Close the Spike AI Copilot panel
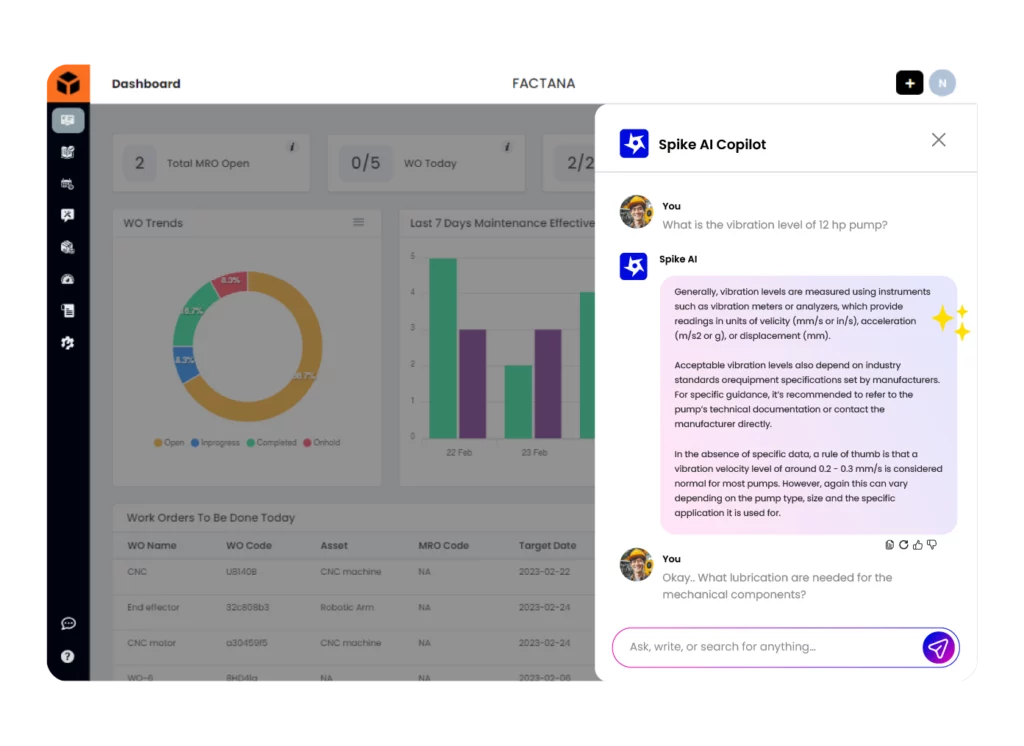 pos(938,140)
